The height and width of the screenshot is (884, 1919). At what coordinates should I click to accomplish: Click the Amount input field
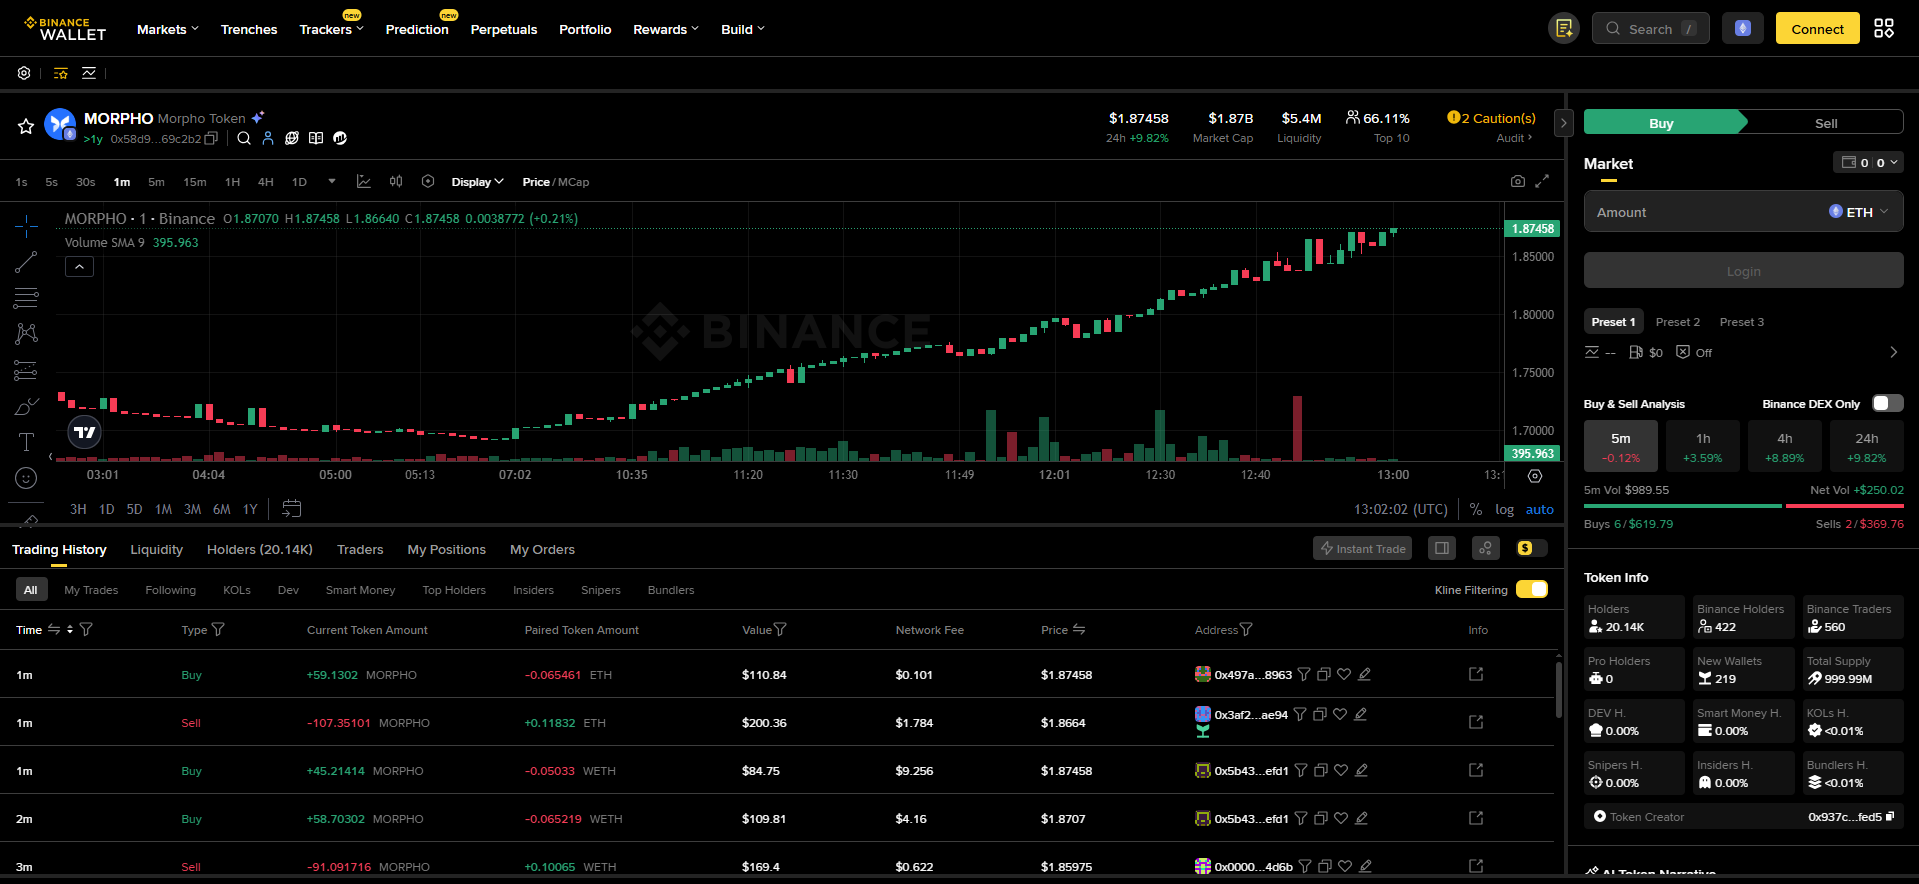click(1743, 212)
